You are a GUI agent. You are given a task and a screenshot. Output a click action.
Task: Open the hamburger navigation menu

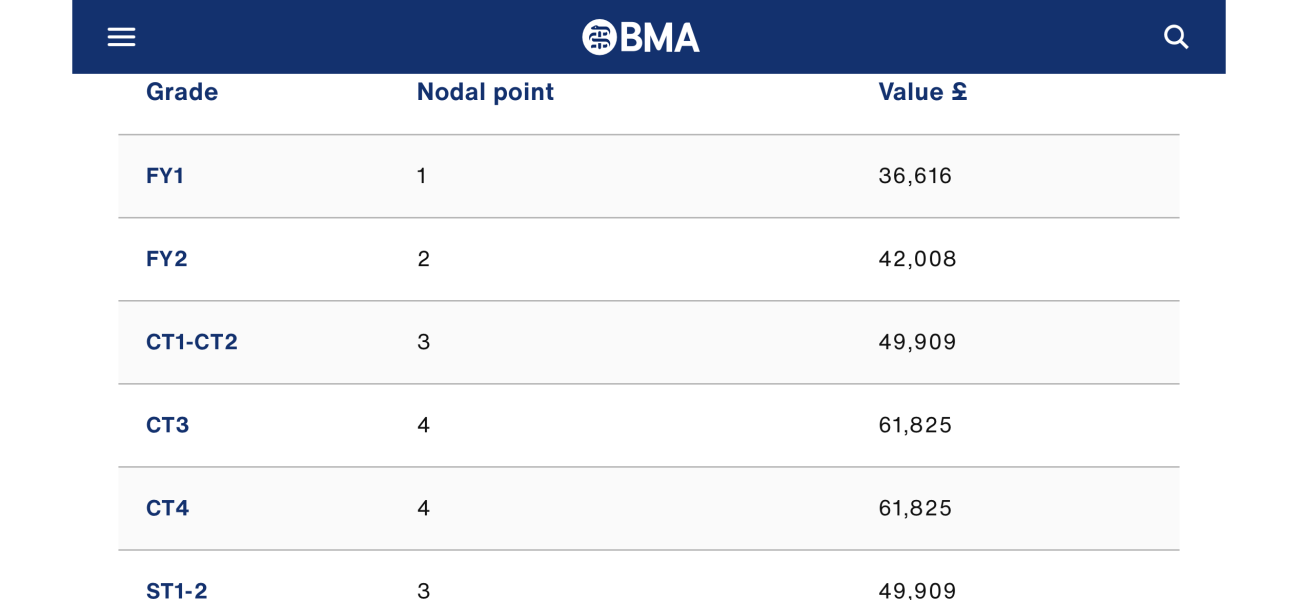(x=121, y=37)
